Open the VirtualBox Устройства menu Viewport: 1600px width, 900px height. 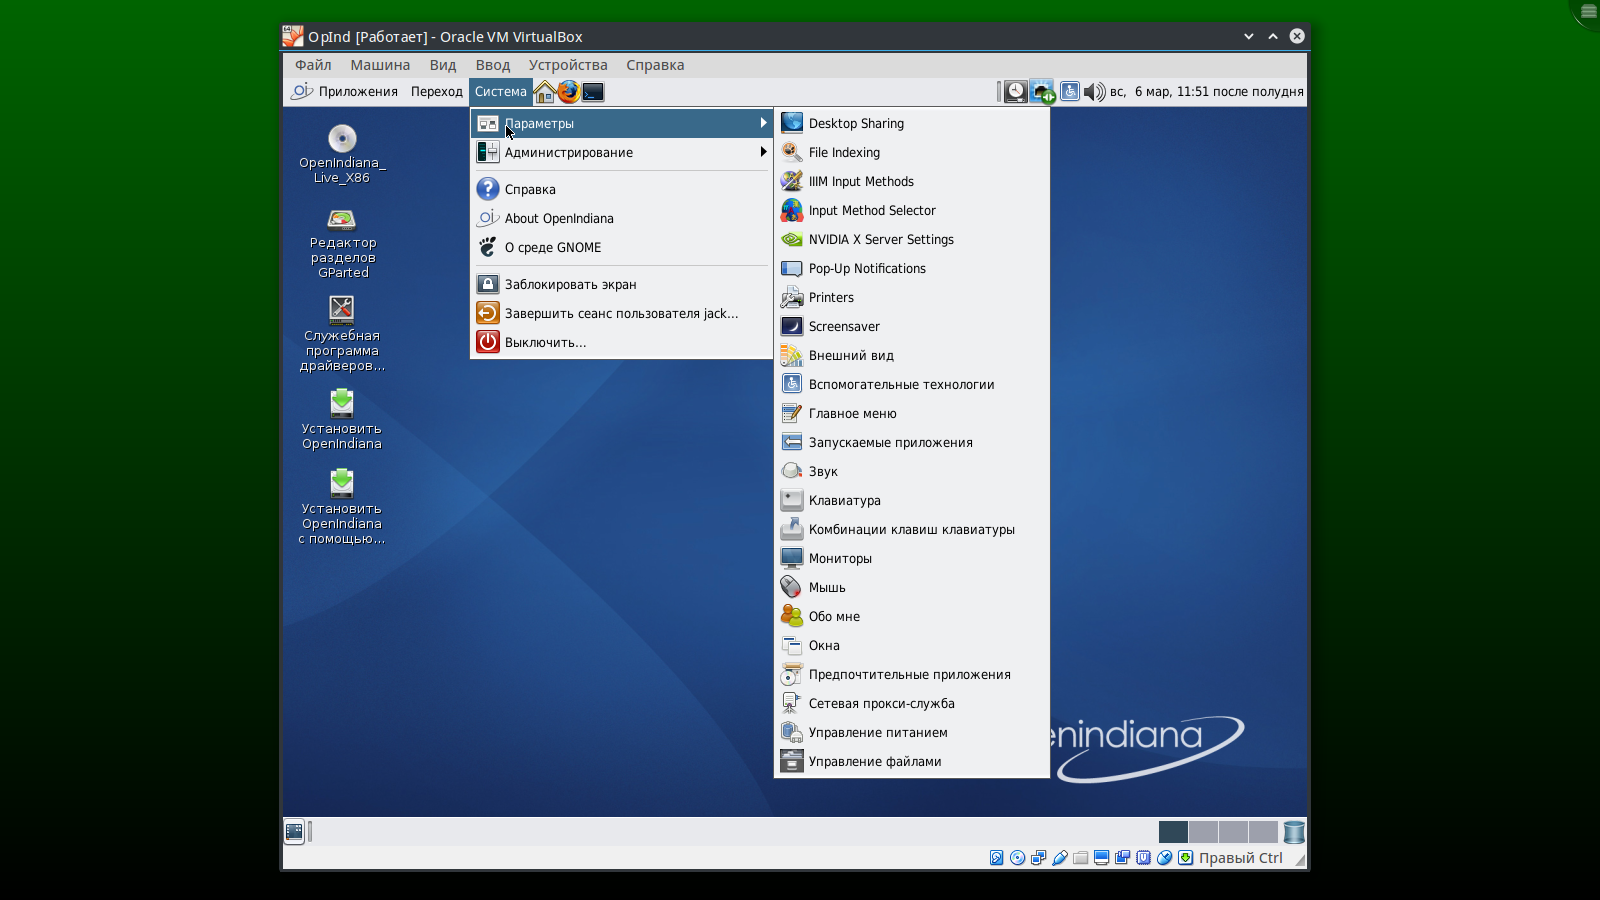[568, 65]
